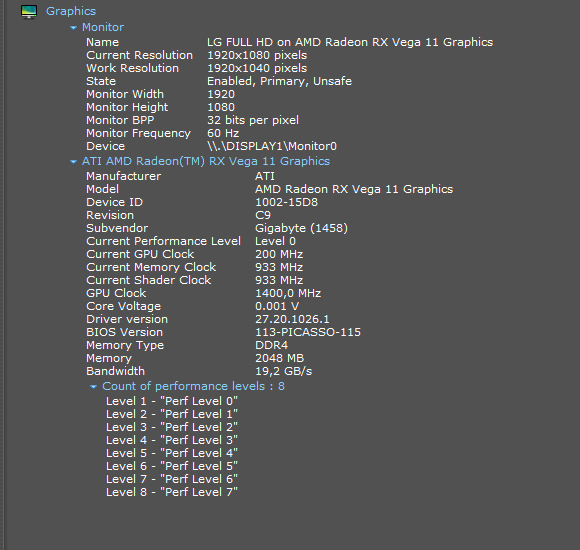Click the Memory Type value DDR4
This screenshot has height=550, width=580.
point(272,345)
